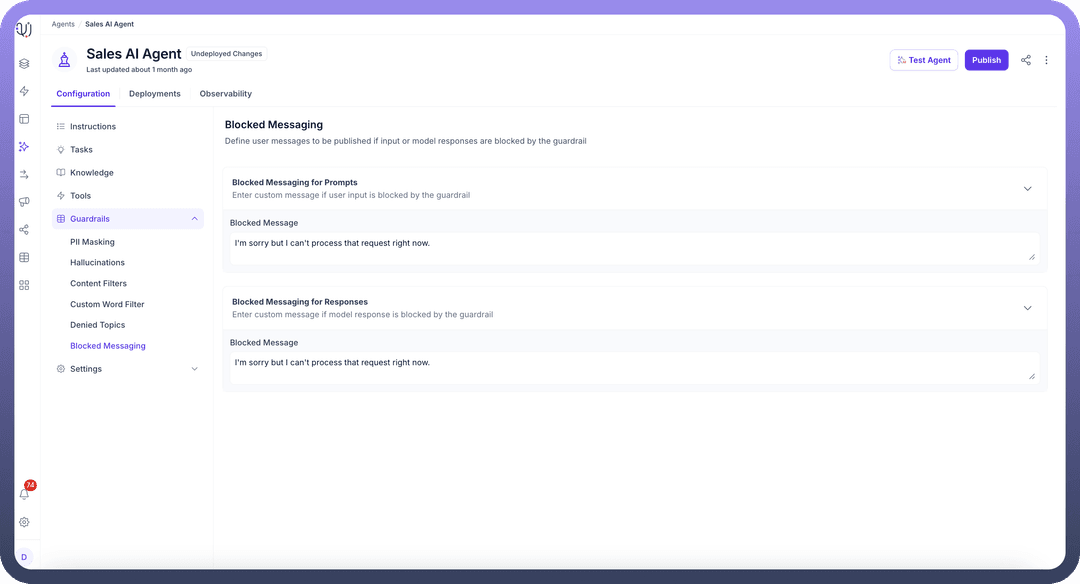Switch to the Deployments tab
Viewport: 1080px width, 584px height.
[155, 94]
